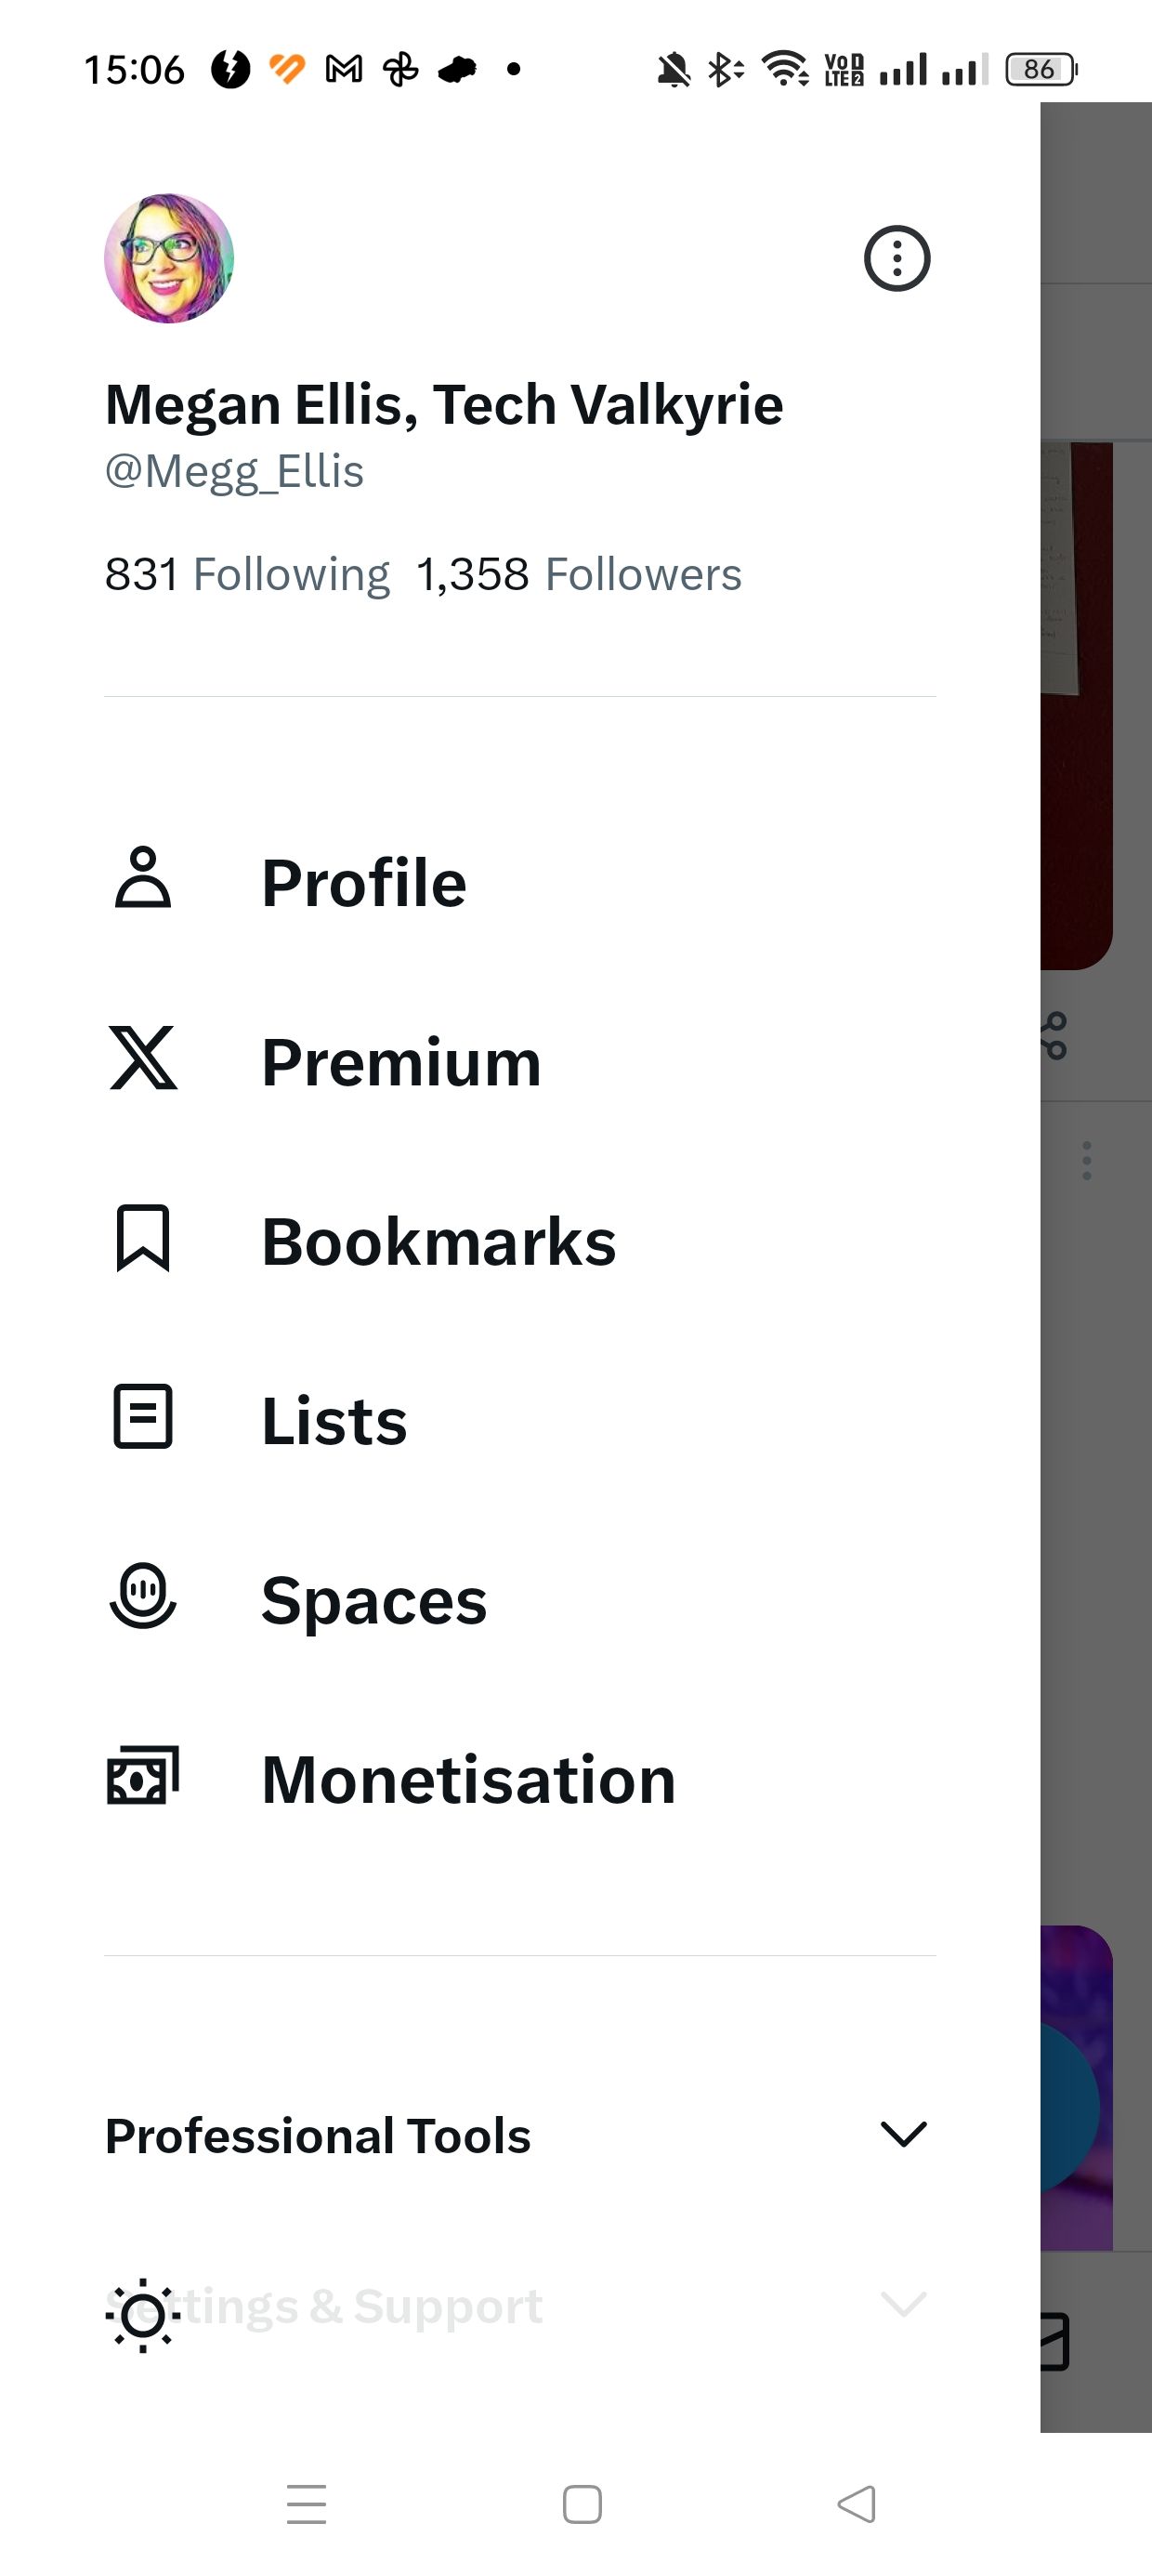1152x2576 pixels.
Task: Open Lists using the list icon
Action: [x=142, y=1418]
